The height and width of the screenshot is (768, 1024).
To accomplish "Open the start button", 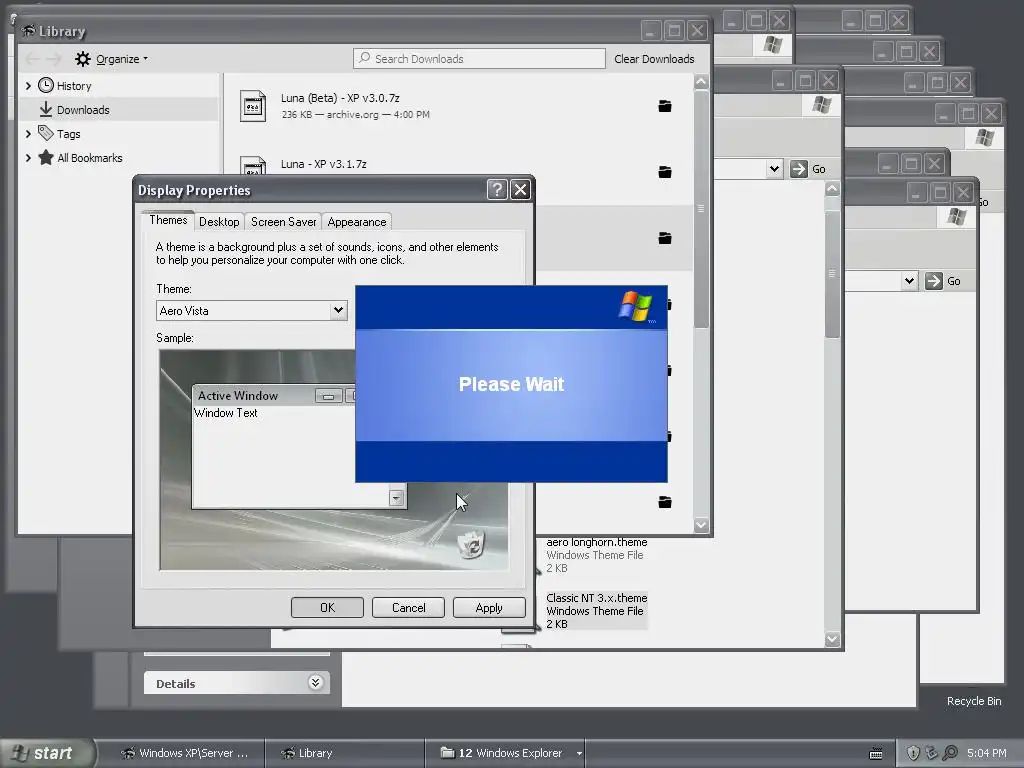I will (x=48, y=753).
